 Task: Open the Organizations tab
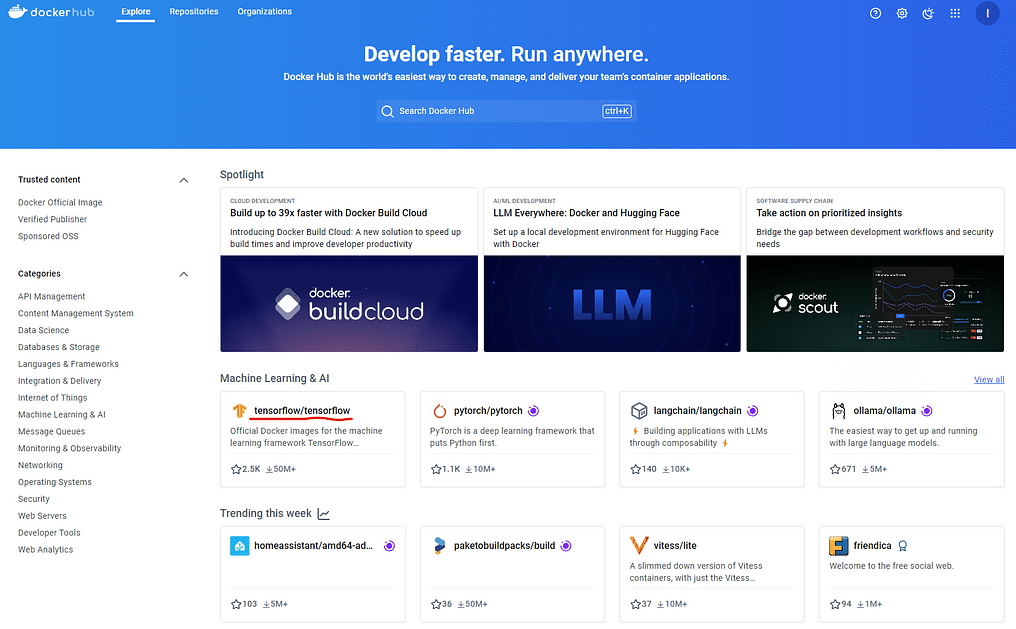click(x=264, y=12)
